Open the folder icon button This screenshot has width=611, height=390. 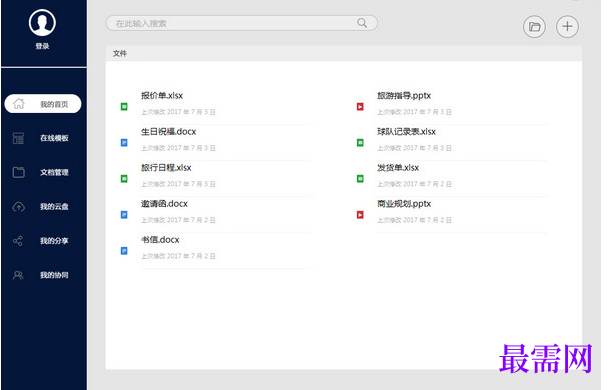(x=534, y=27)
